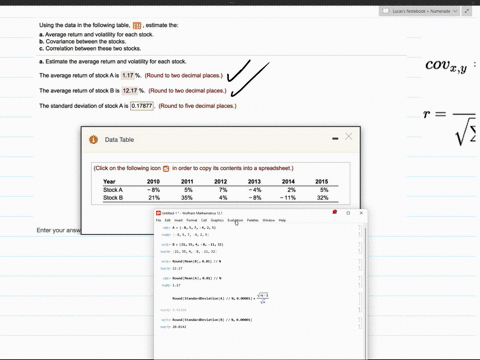480x360 pixels.
Task: Click the Round[Mean[A], 0.01] // N input
Action: tap(197, 278)
